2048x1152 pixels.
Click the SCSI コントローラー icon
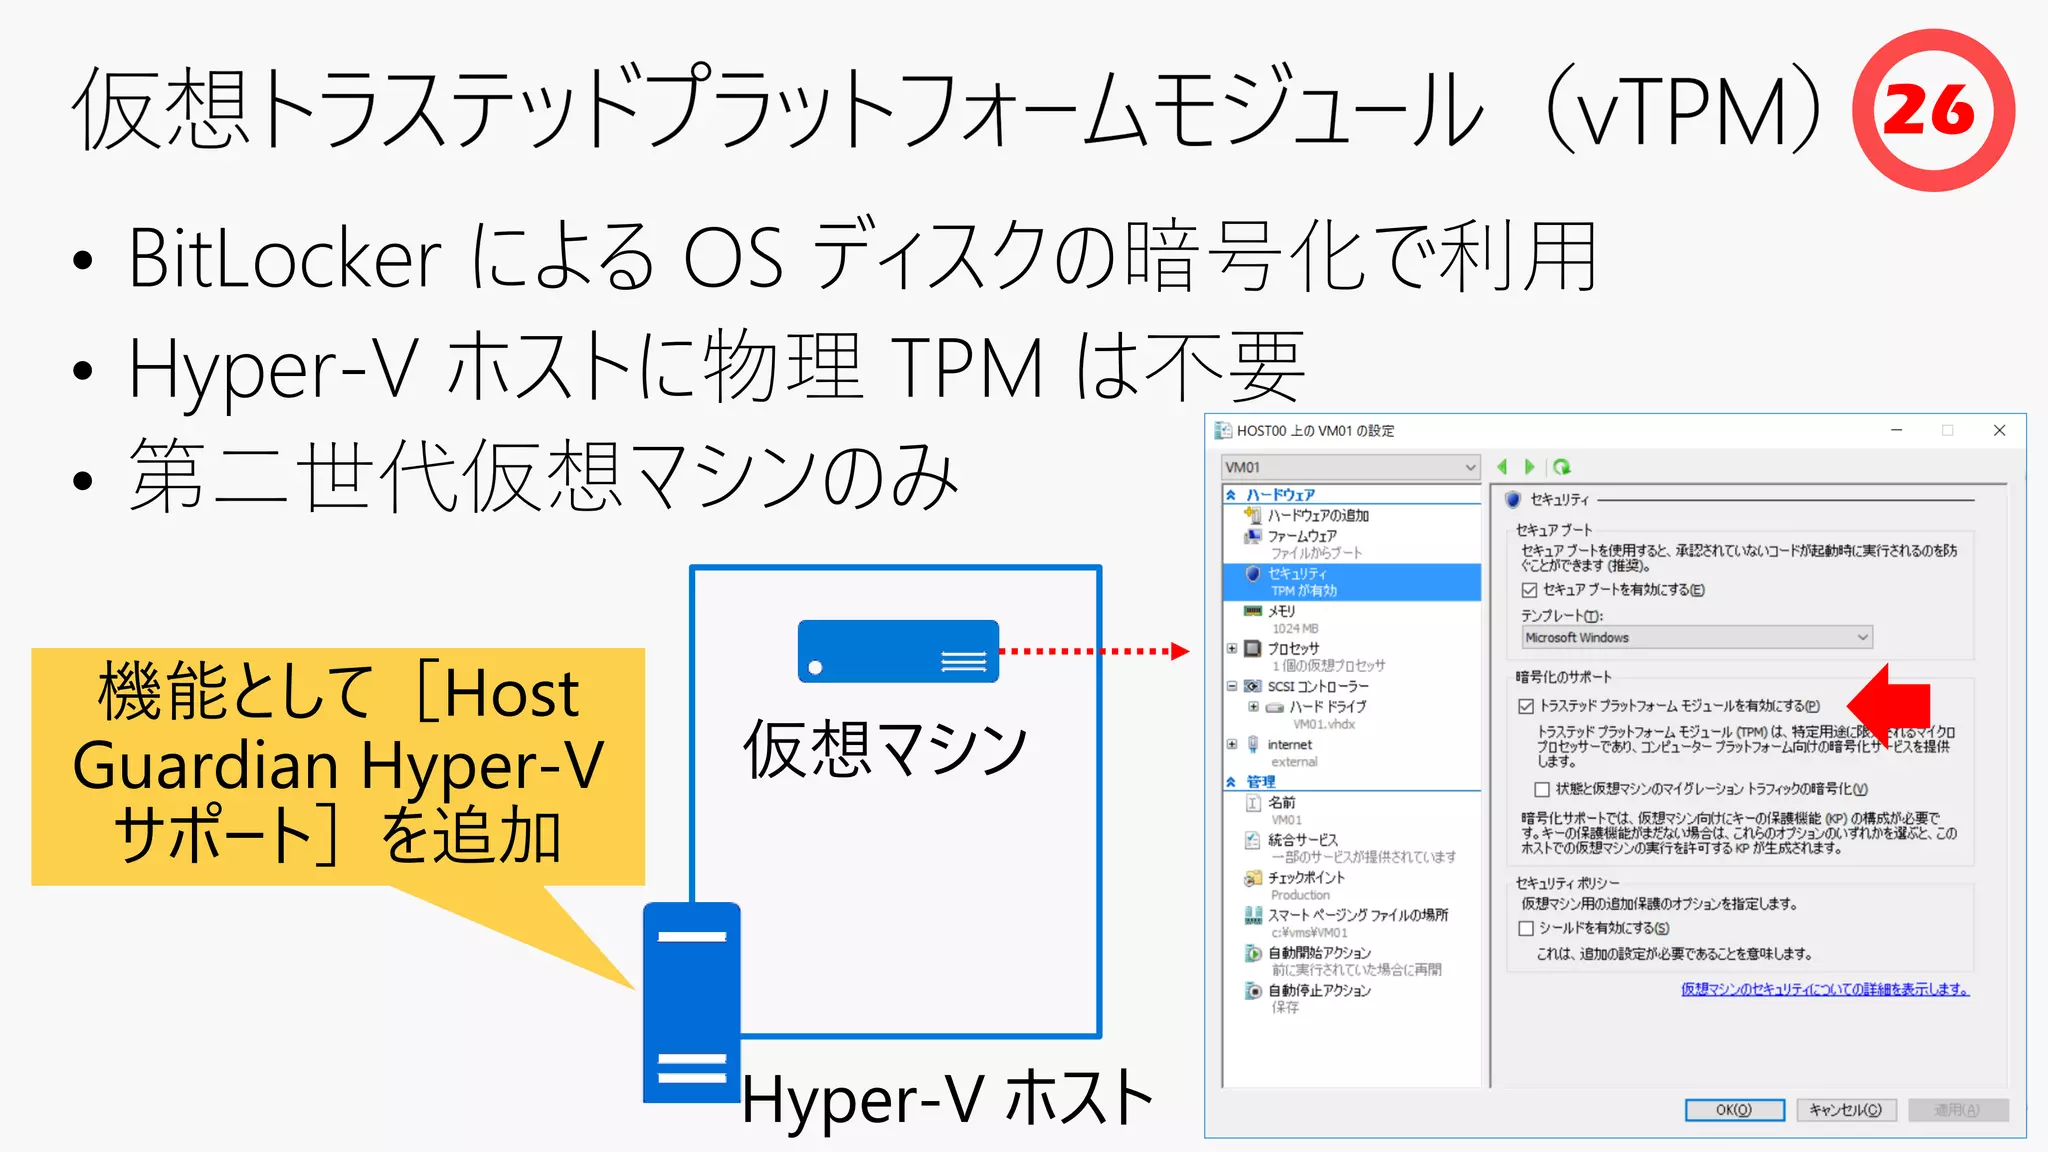coord(1253,686)
